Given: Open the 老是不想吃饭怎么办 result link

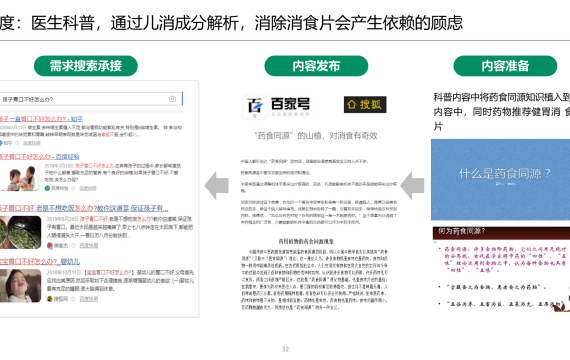Looking at the screenshot, I should [84, 208].
